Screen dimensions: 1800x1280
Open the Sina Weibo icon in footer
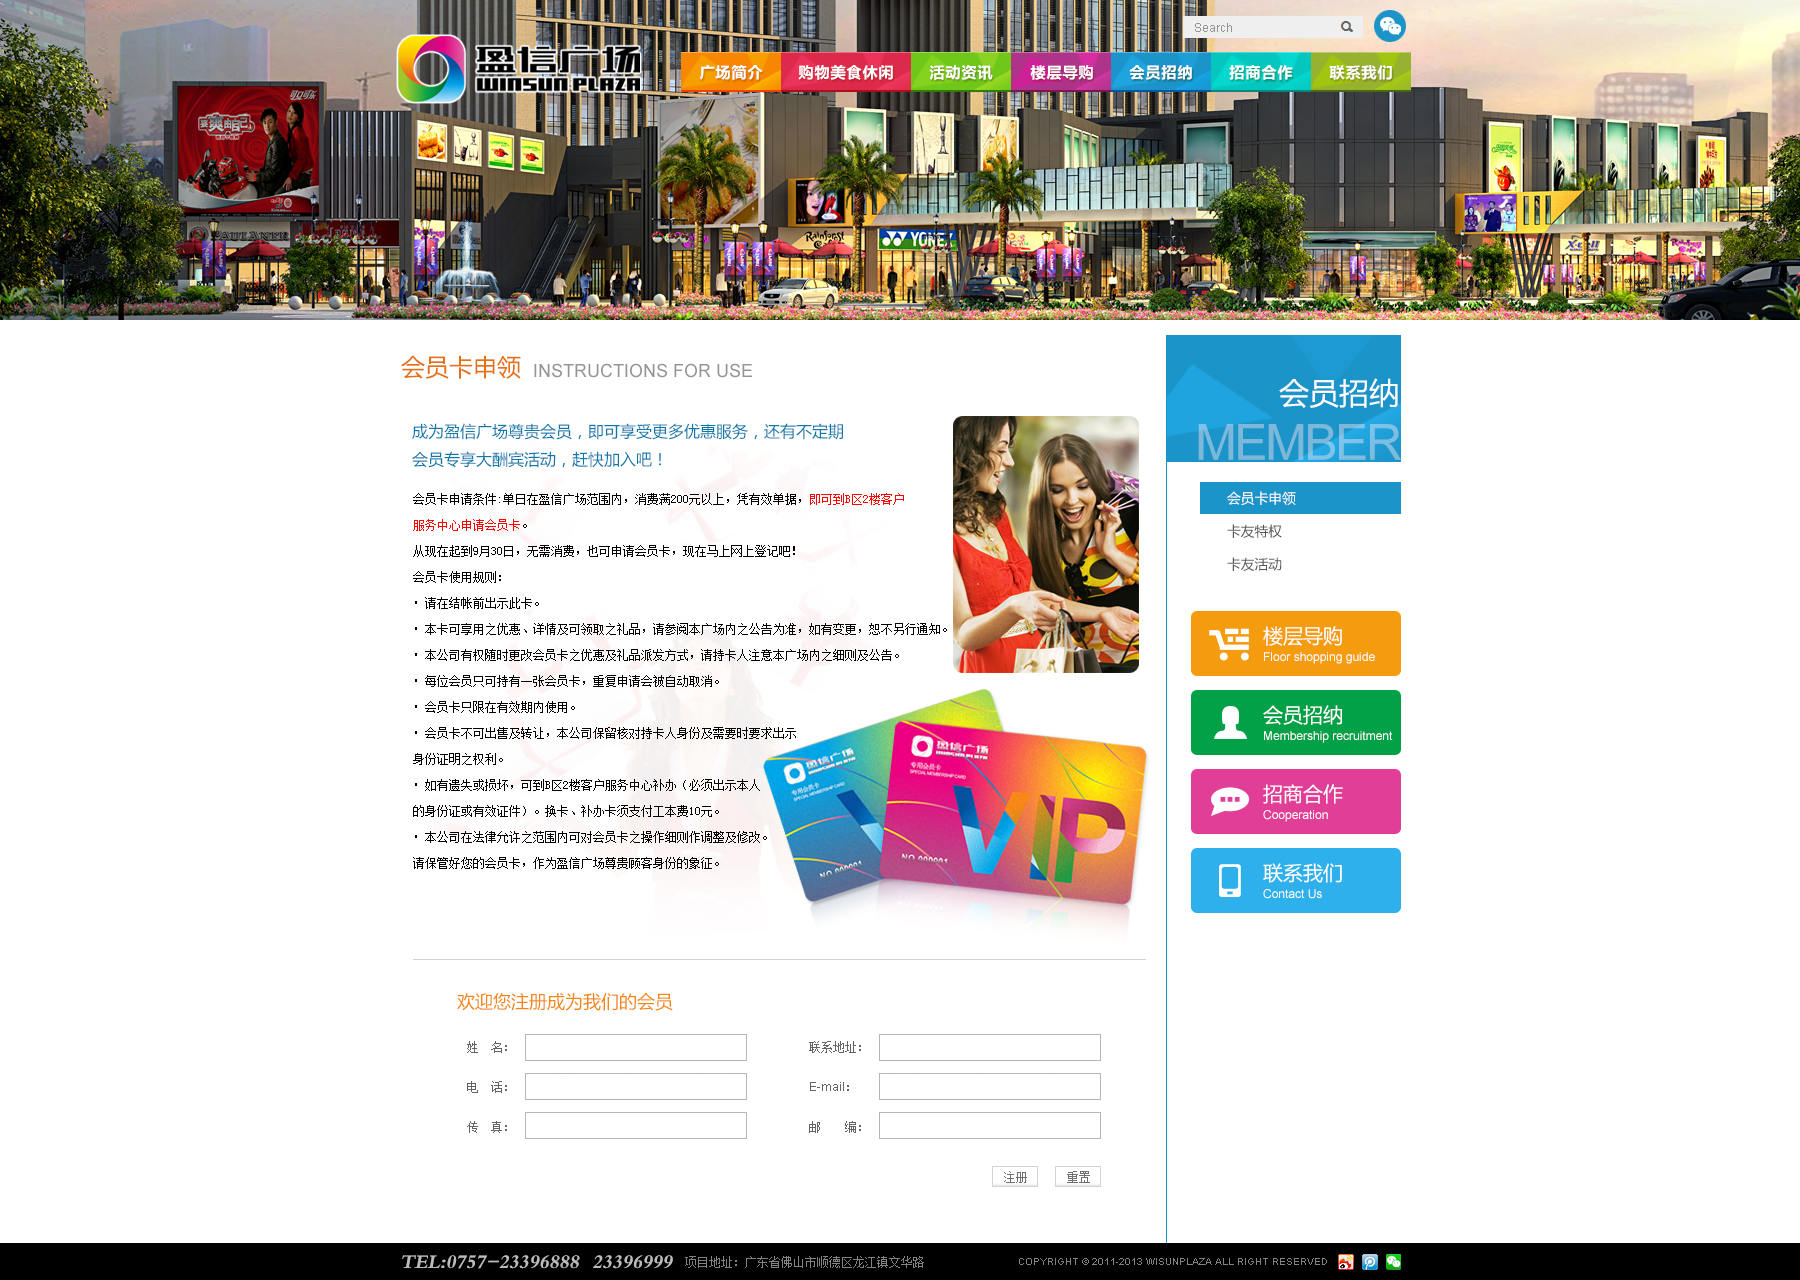pos(1346,1262)
